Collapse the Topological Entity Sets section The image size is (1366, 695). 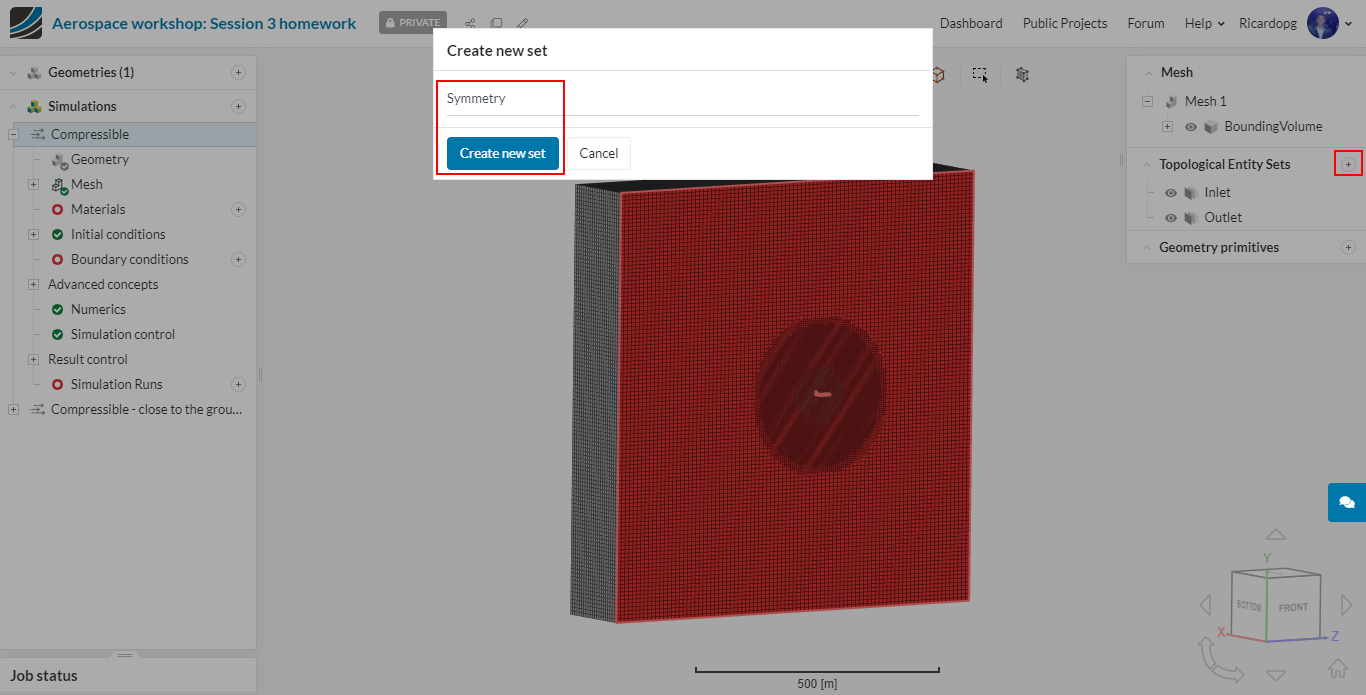click(x=1147, y=165)
